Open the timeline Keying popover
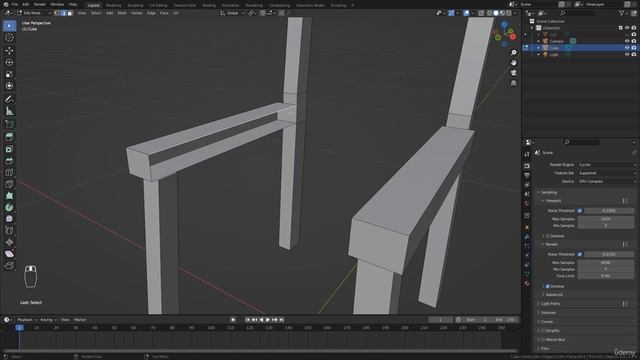 click(48, 320)
